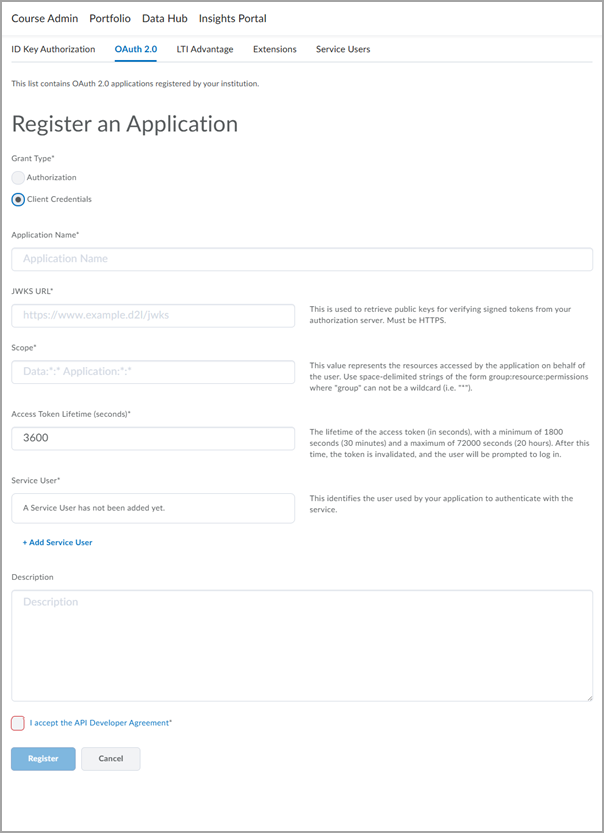Click Add Service User
The image size is (604, 833).
click(x=57, y=541)
